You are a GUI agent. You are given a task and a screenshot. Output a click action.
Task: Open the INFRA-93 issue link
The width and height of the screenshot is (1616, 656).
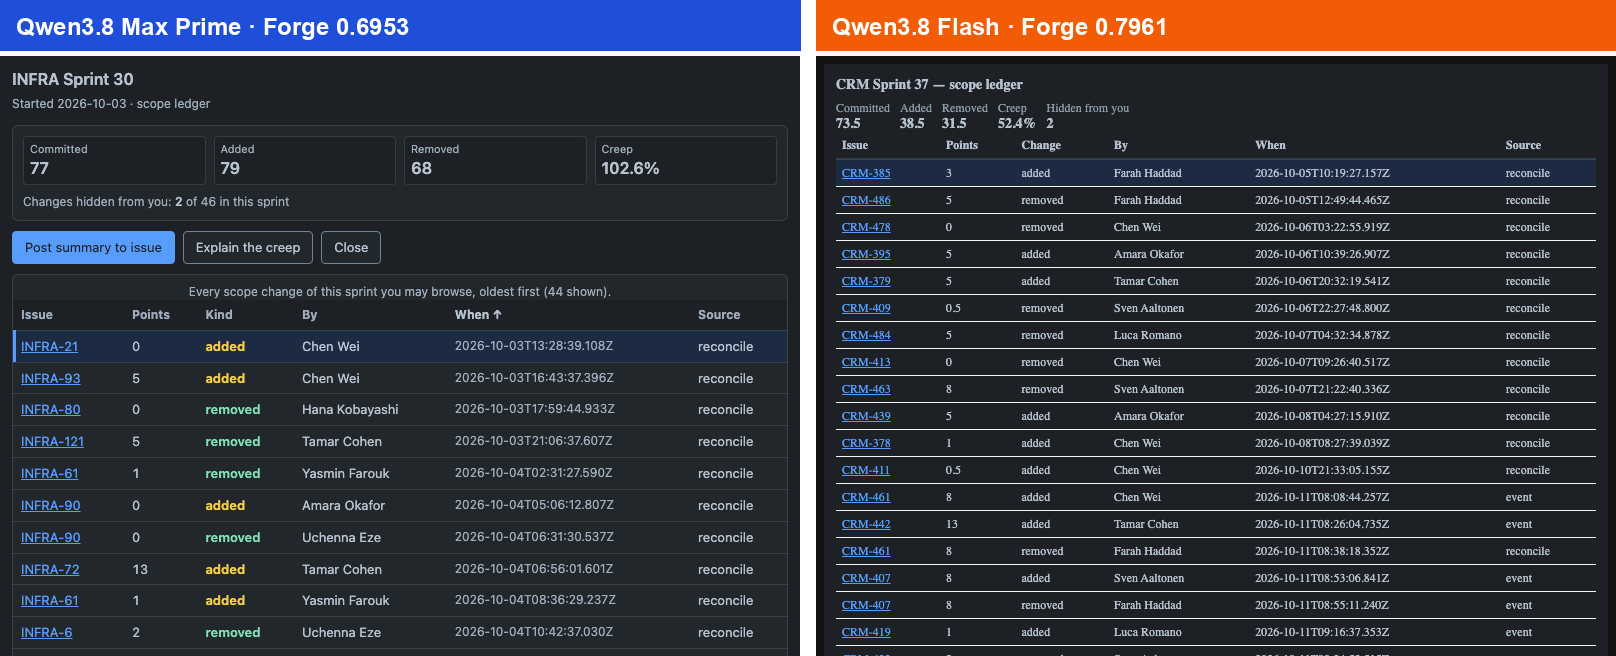pos(50,379)
